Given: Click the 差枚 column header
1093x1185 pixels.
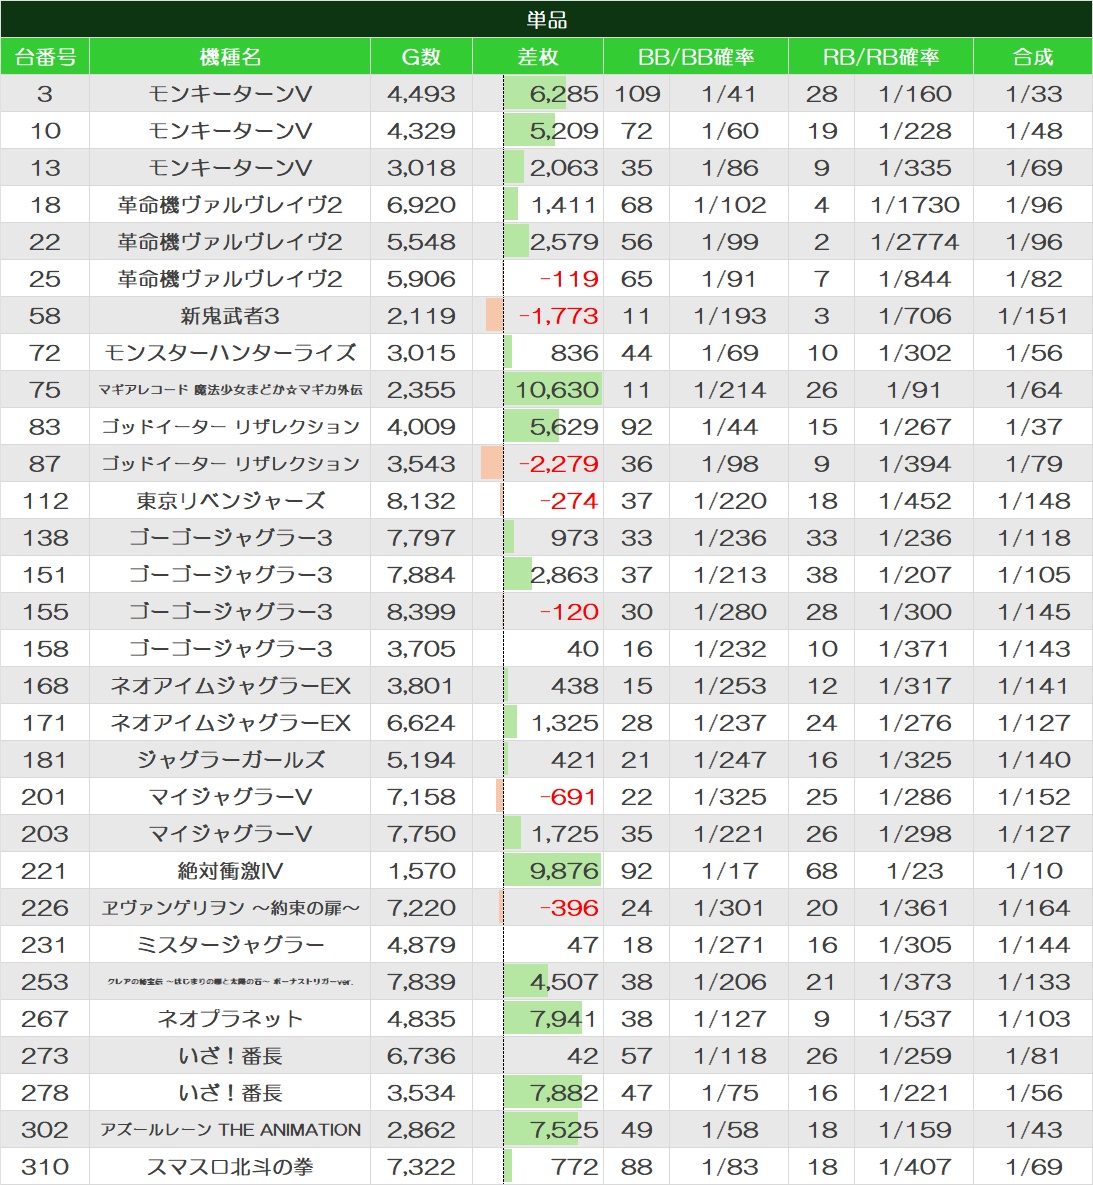Looking at the screenshot, I should (537, 57).
